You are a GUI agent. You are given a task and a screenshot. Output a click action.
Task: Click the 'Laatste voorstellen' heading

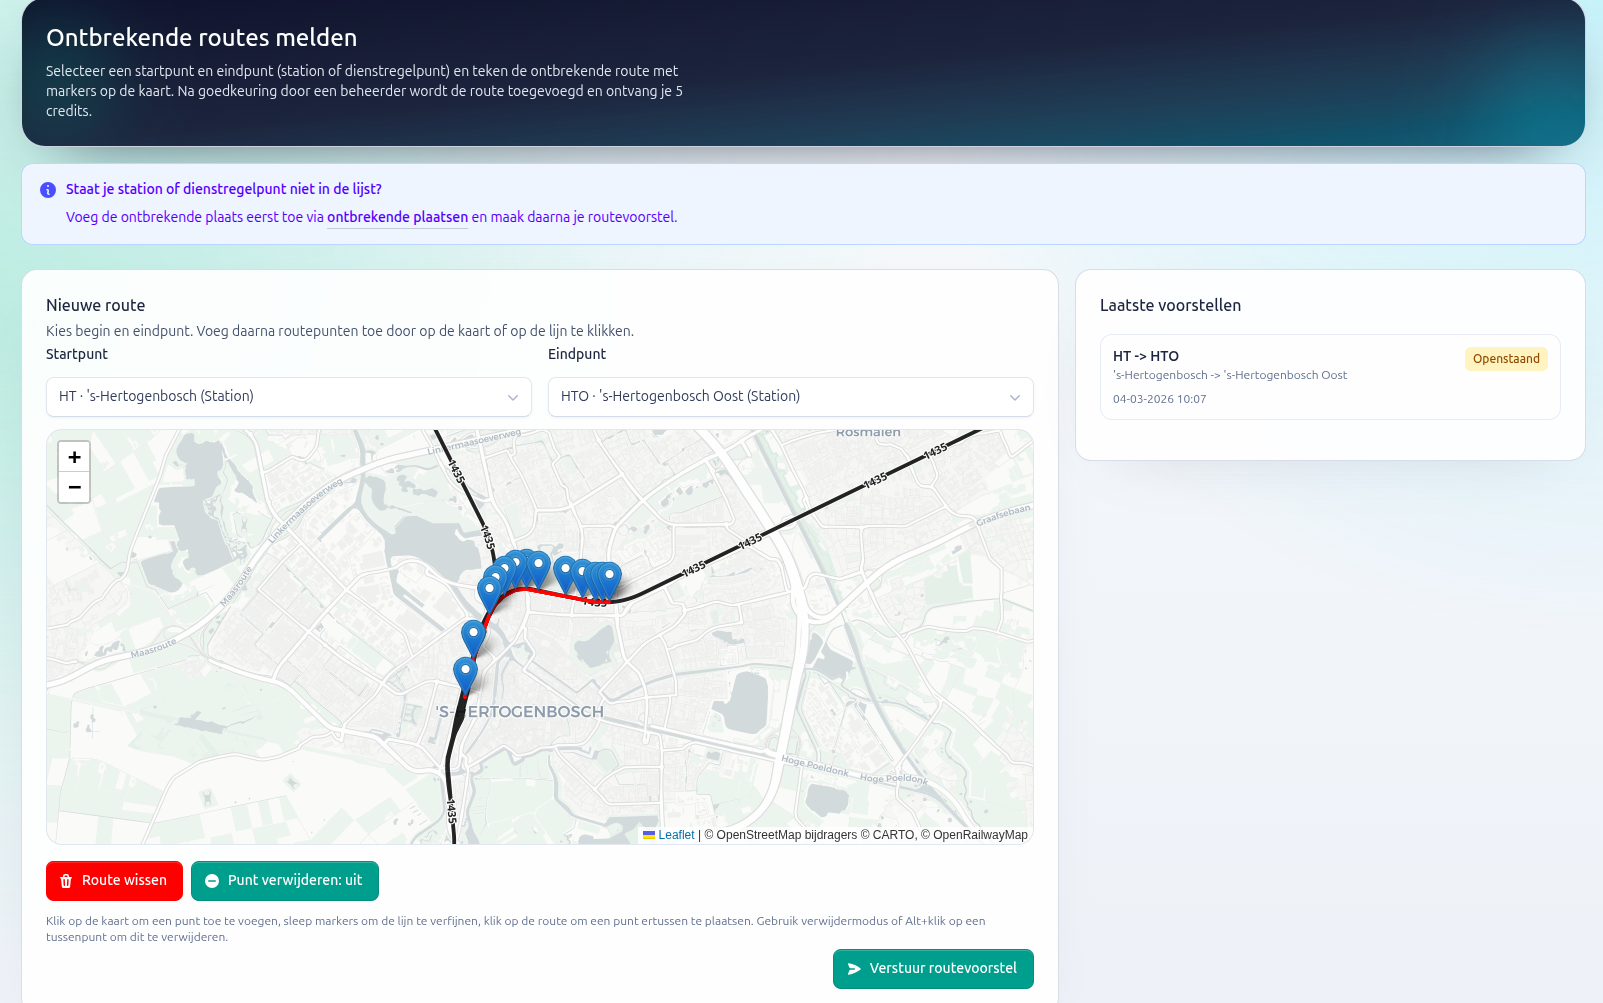[1170, 305]
